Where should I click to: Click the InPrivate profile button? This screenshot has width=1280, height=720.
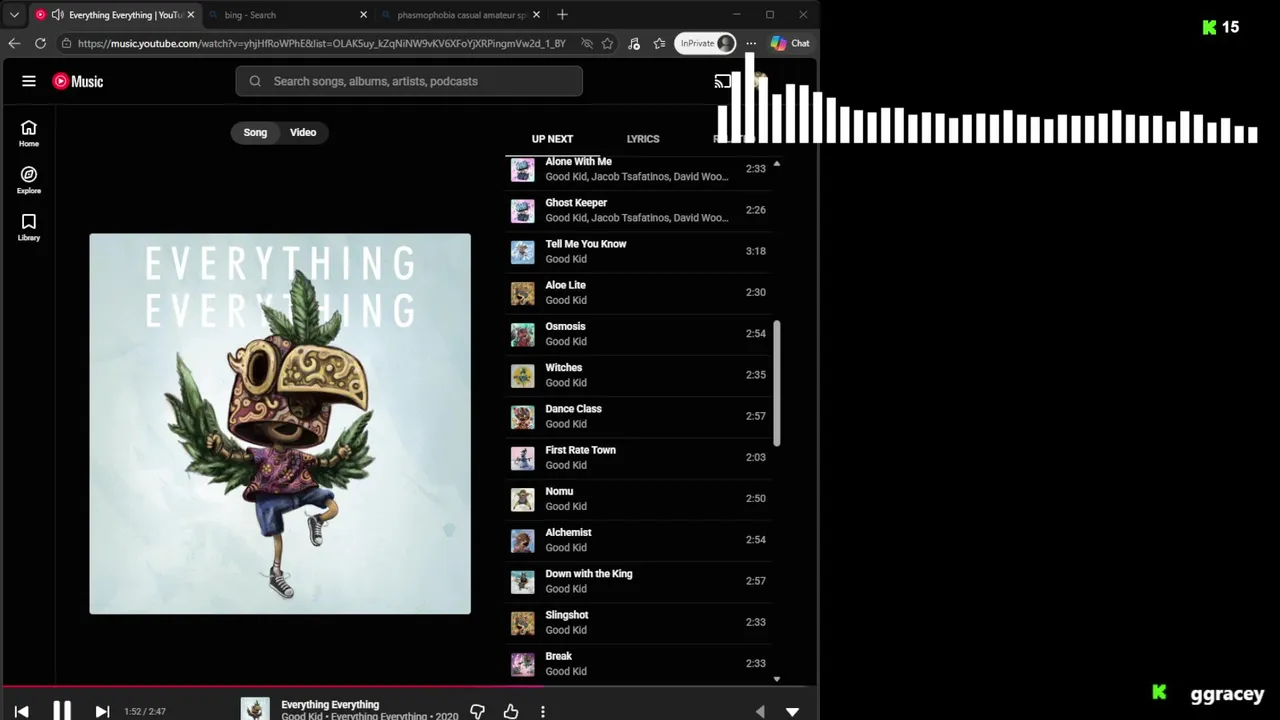(x=706, y=43)
